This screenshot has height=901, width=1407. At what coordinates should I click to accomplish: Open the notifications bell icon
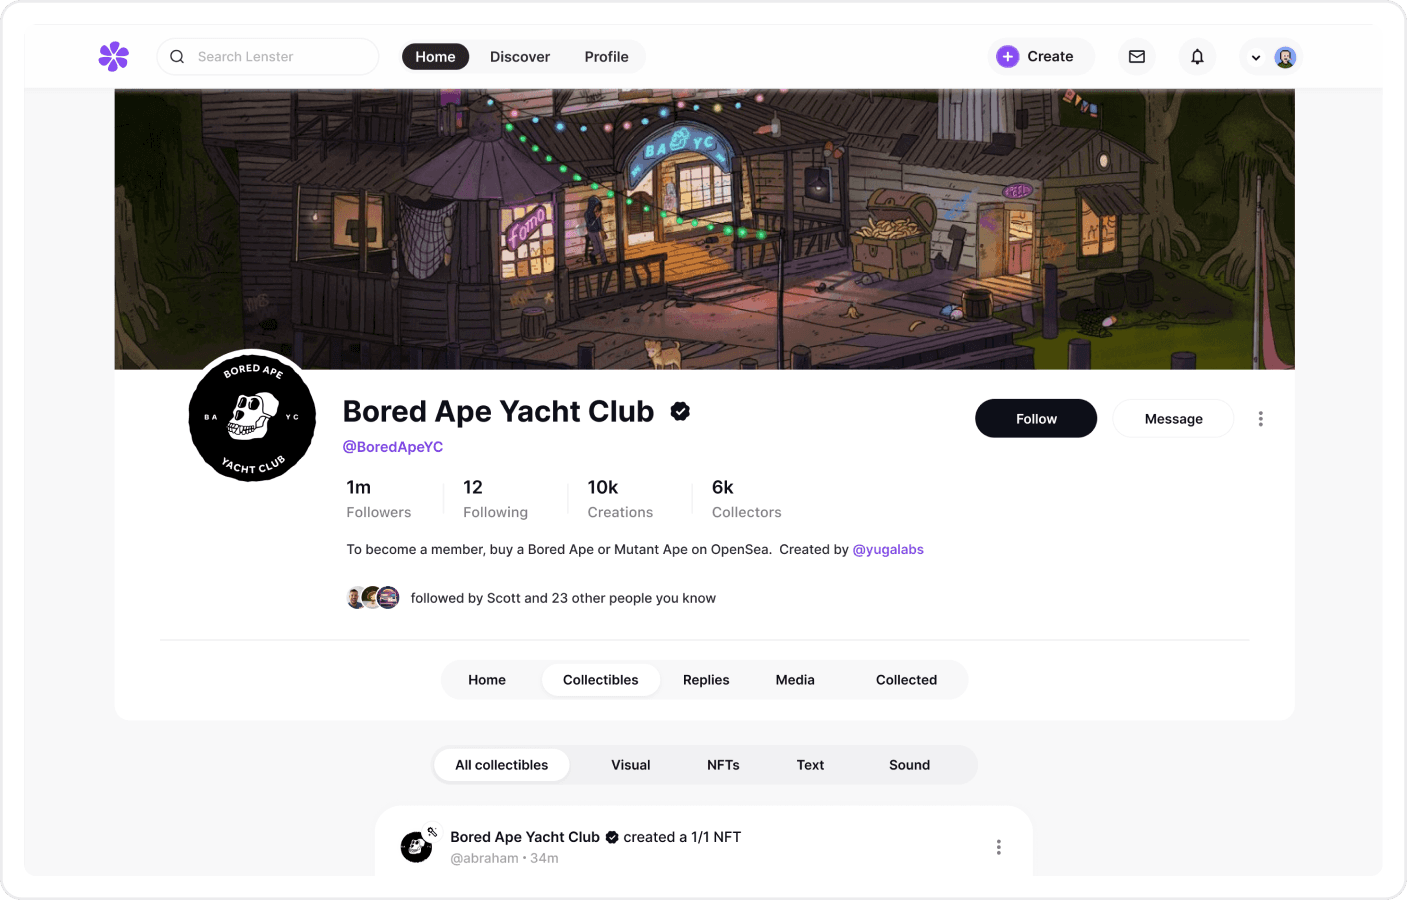click(x=1197, y=57)
